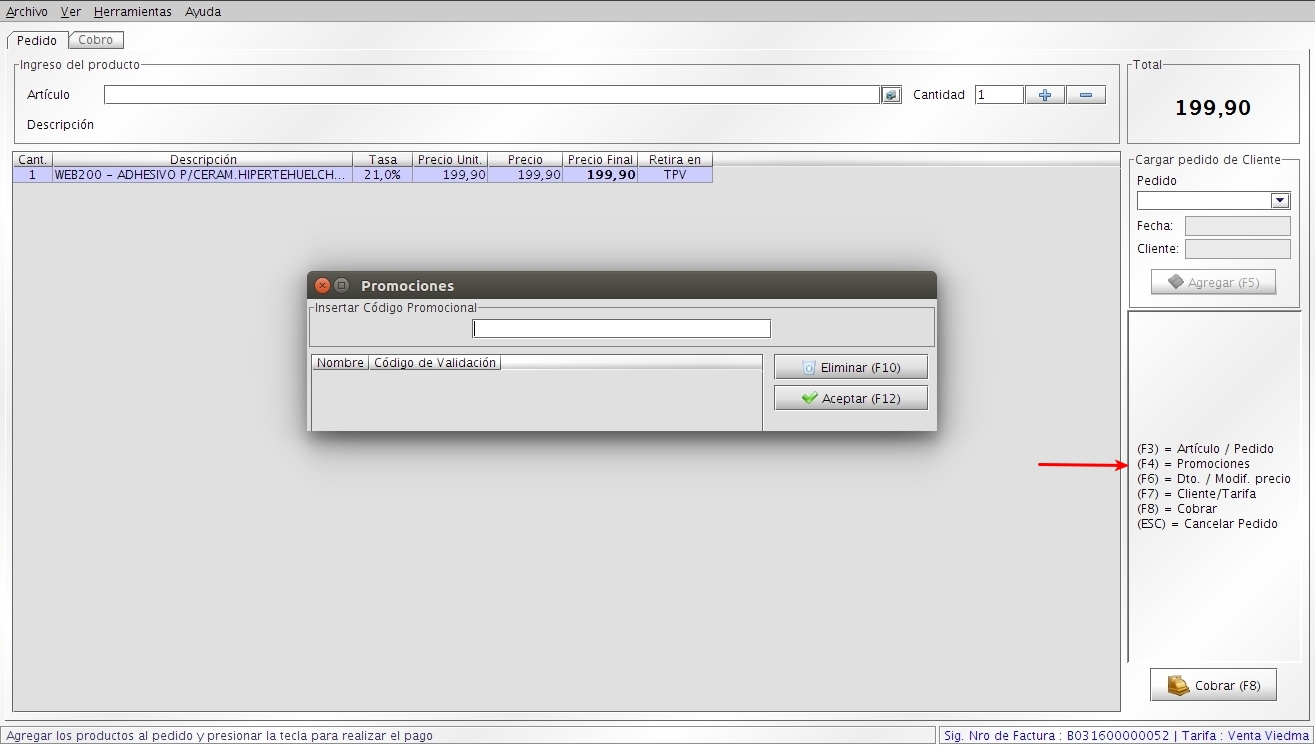The width and height of the screenshot is (1315, 745).
Task: Select the WEB200 adhesivo product row
Action: pos(363,174)
